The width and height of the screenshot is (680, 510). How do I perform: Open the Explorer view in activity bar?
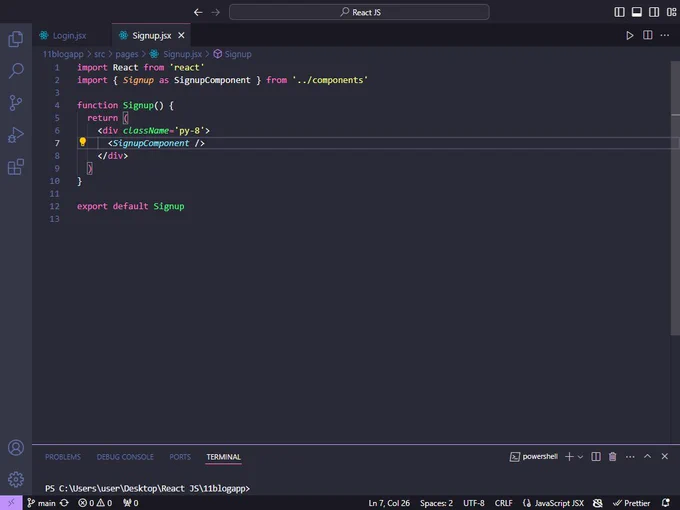[x=16, y=39]
